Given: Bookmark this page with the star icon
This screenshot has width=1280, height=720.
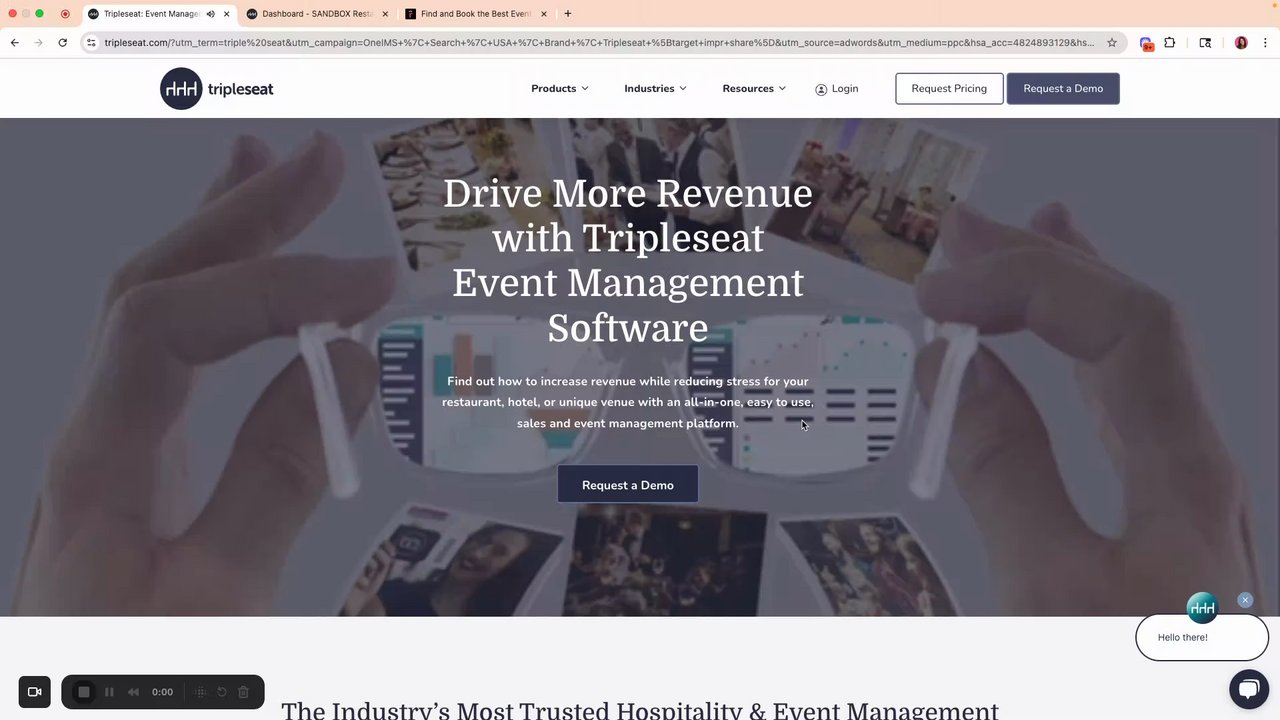Looking at the screenshot, I should 1112,43.
